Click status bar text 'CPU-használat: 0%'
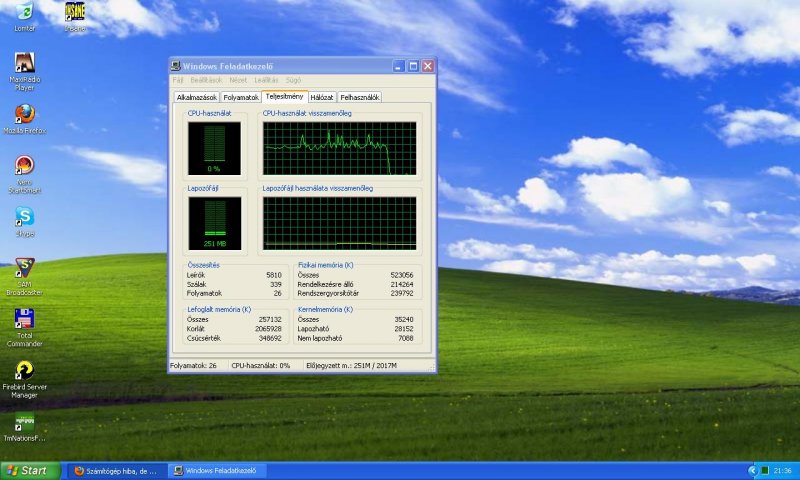 point(260,365)
